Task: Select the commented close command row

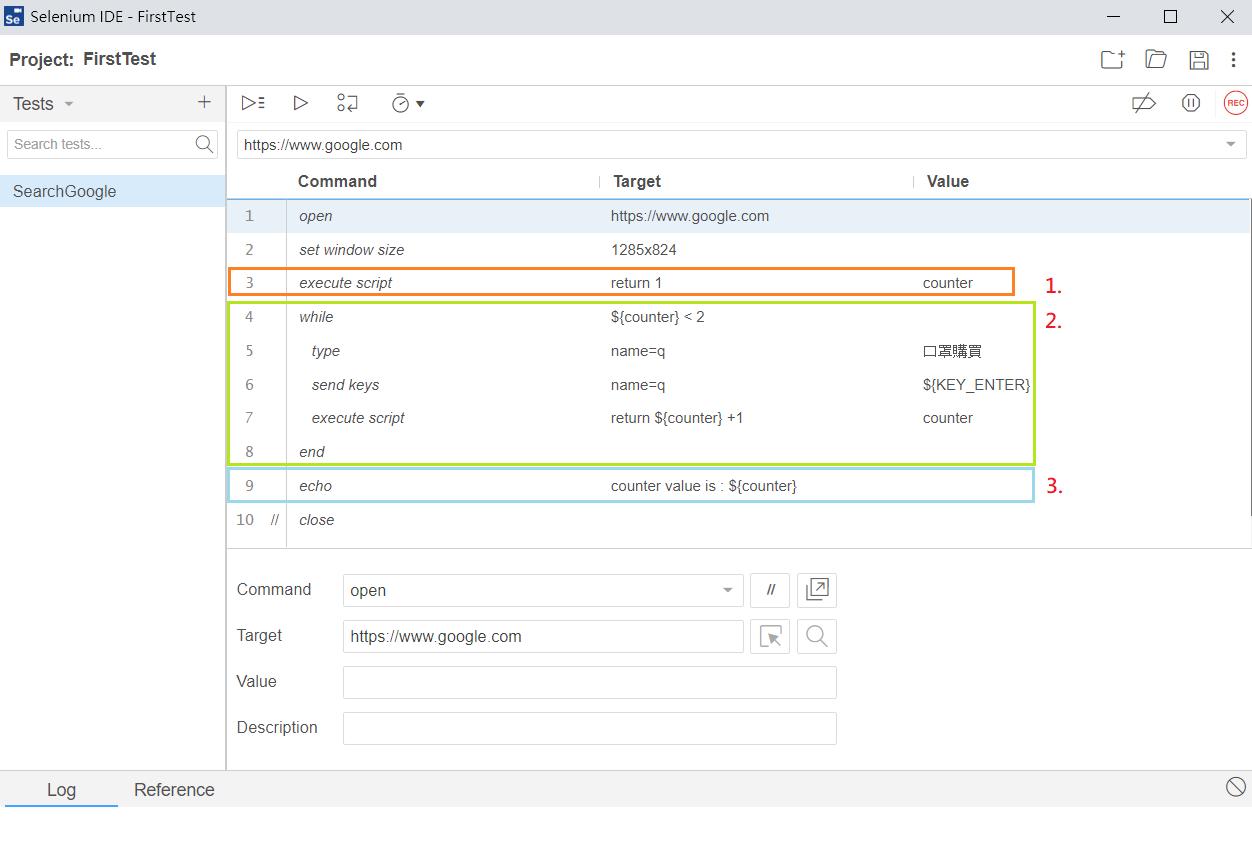Action: (739, 520)
